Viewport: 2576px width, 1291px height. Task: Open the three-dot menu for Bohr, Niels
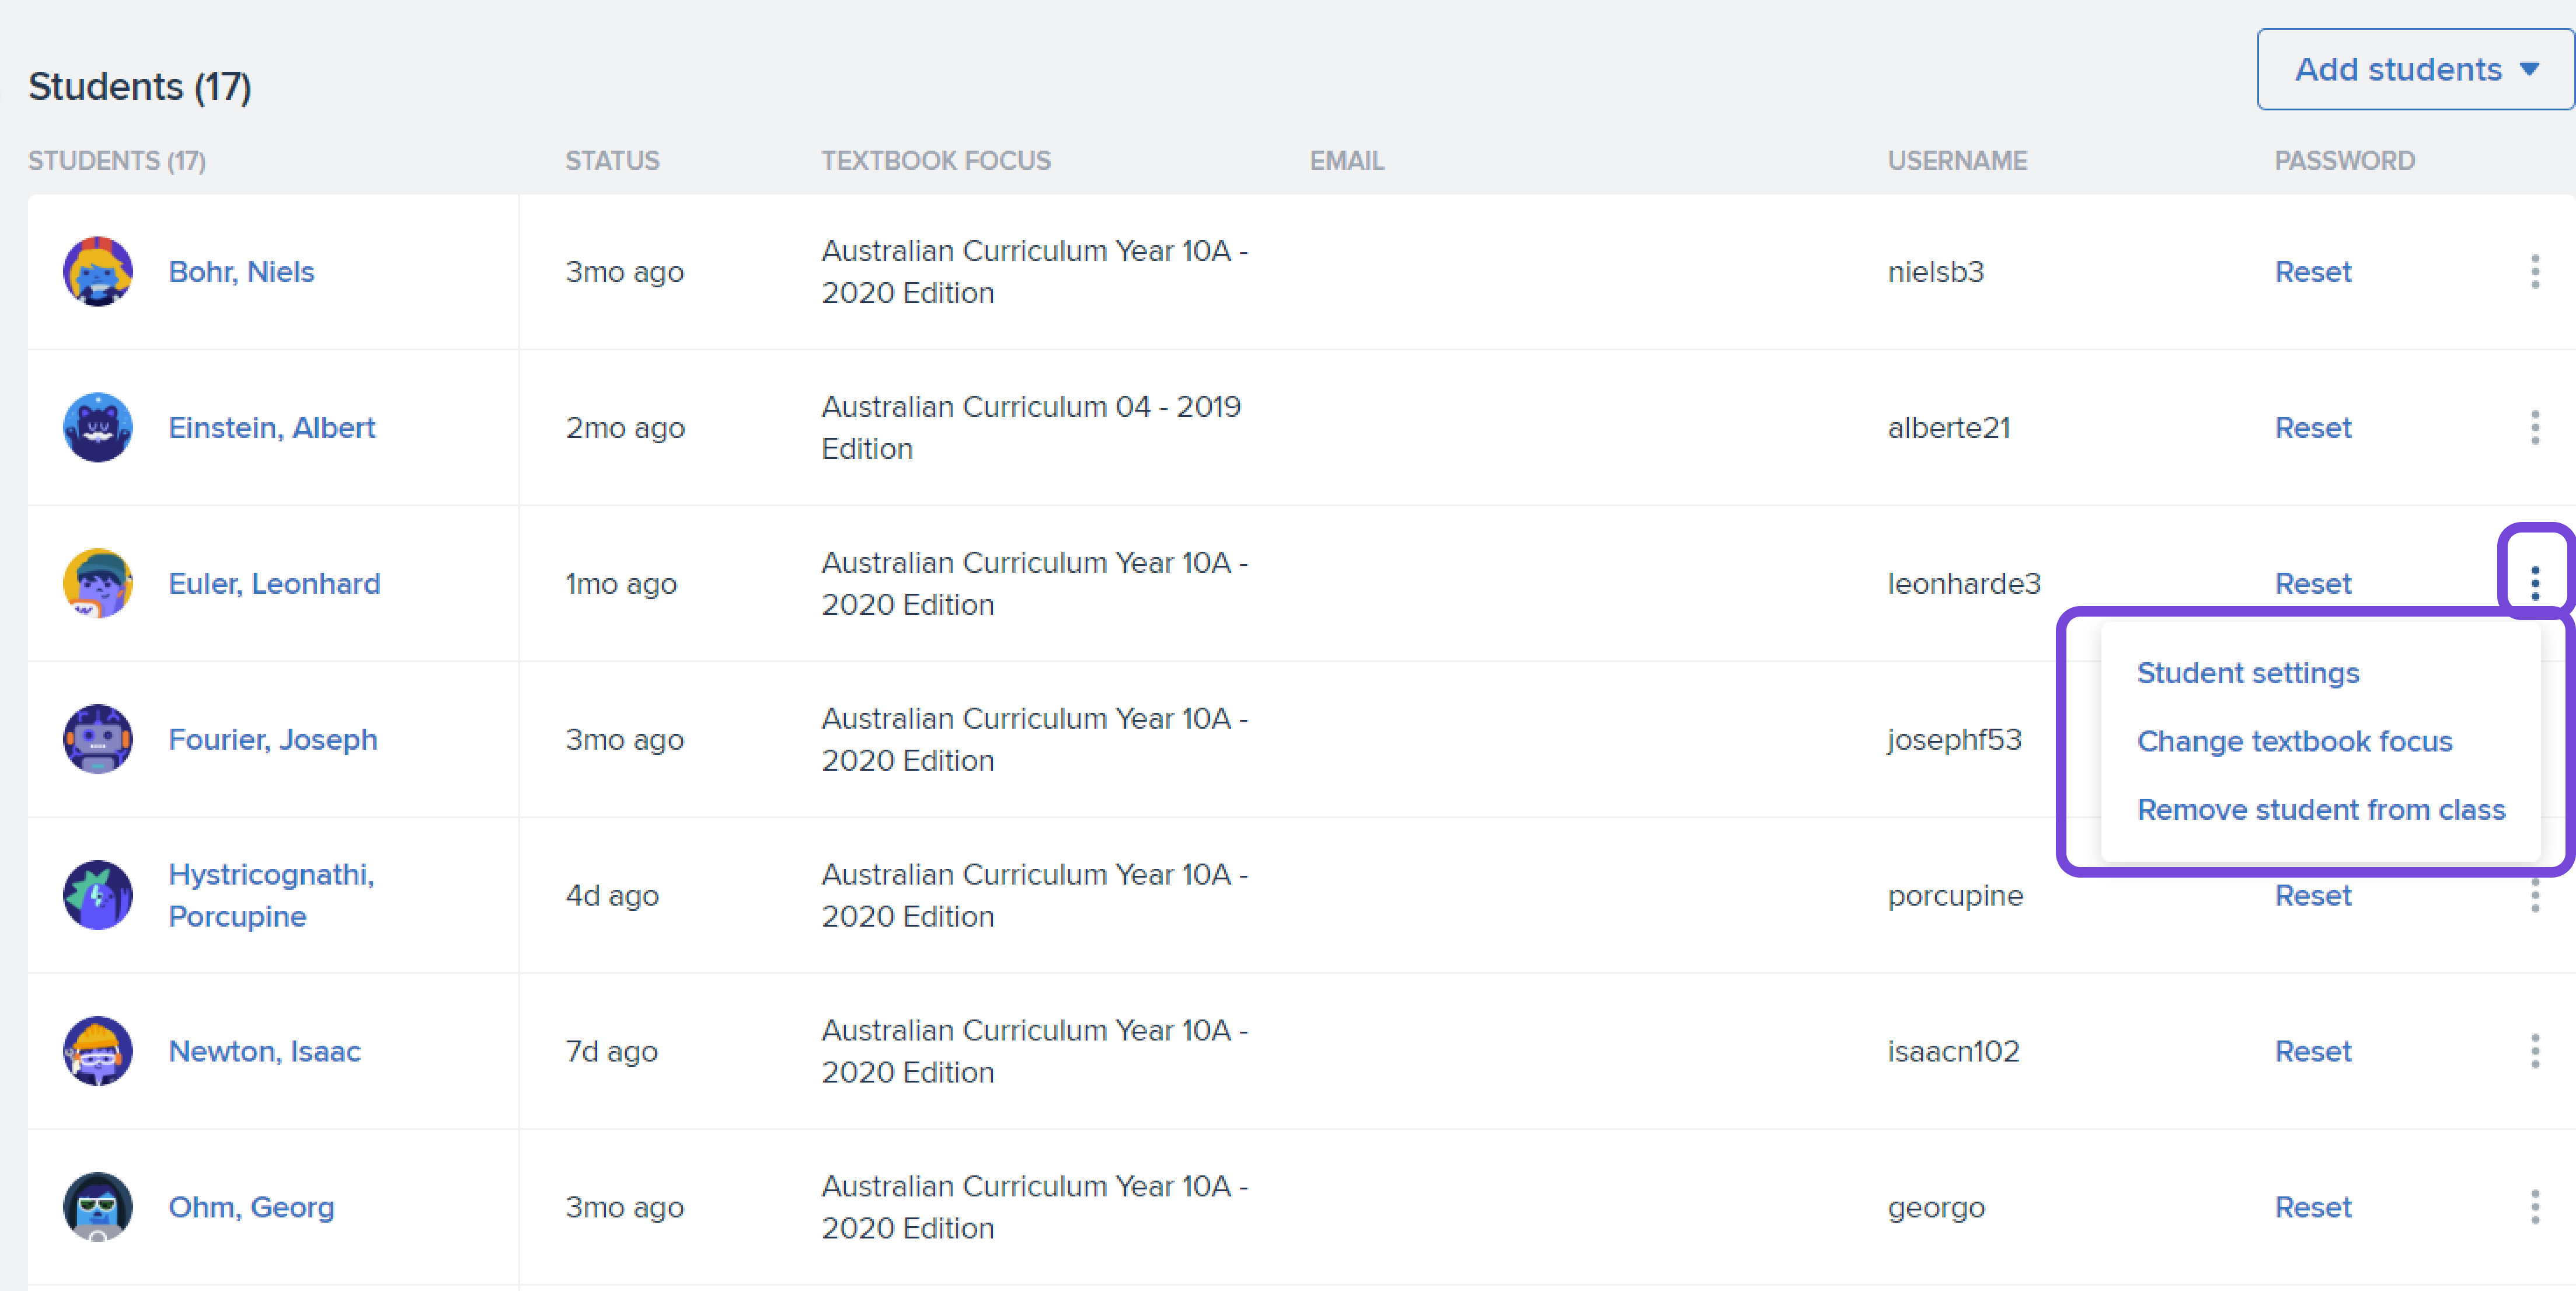2535,271
